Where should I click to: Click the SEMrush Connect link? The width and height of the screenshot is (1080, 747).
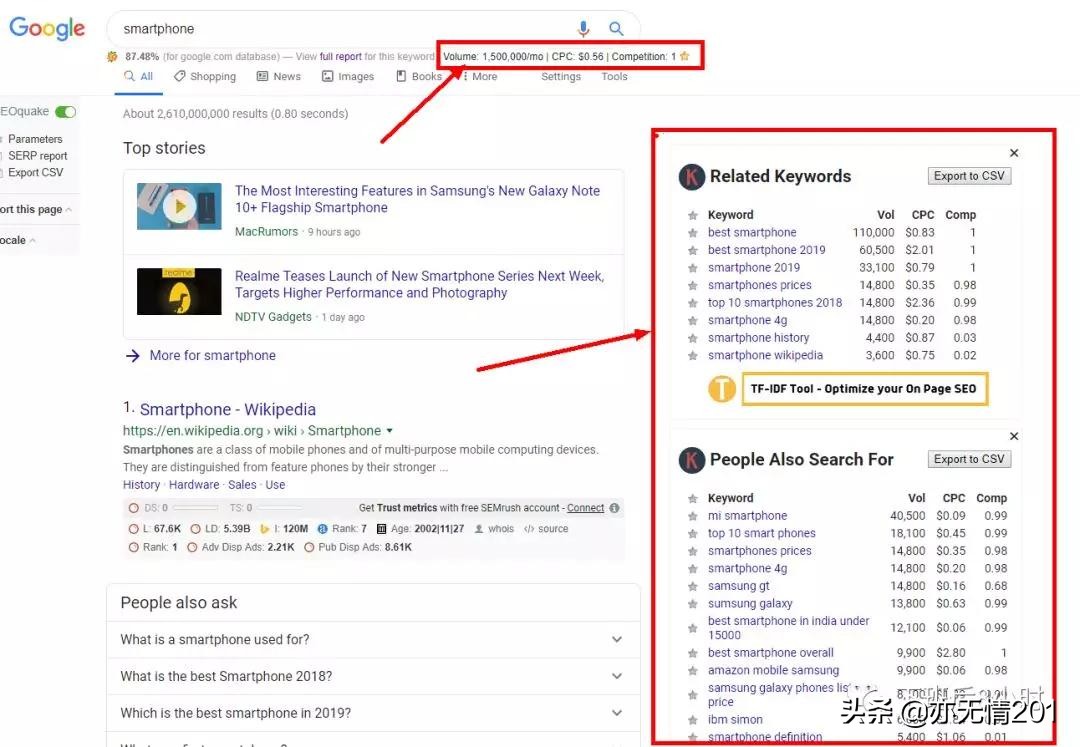tap(585, 508)
